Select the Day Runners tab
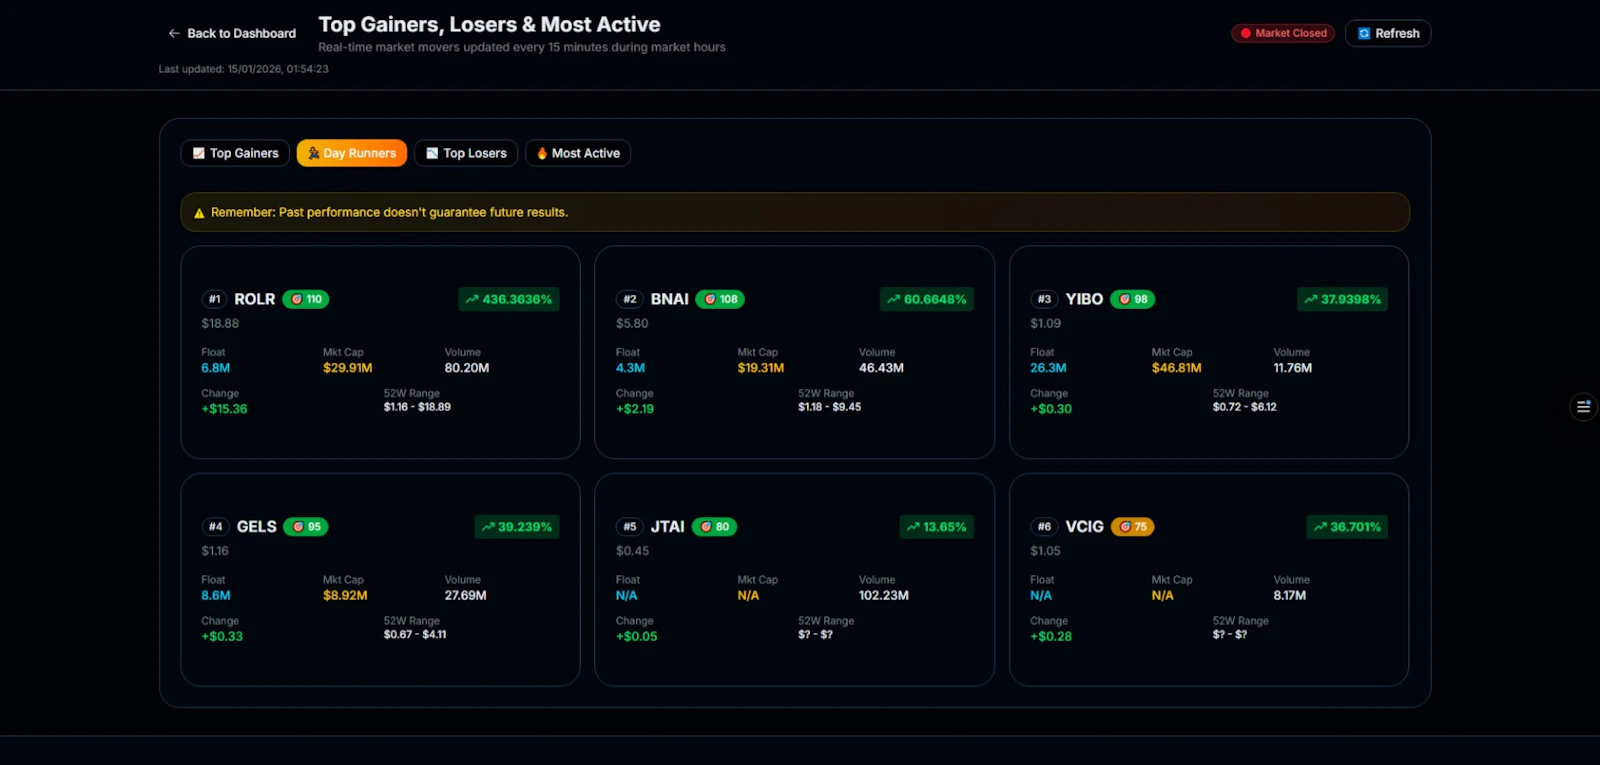This screenshot has width=1600, height=765. tap(352, 153)
